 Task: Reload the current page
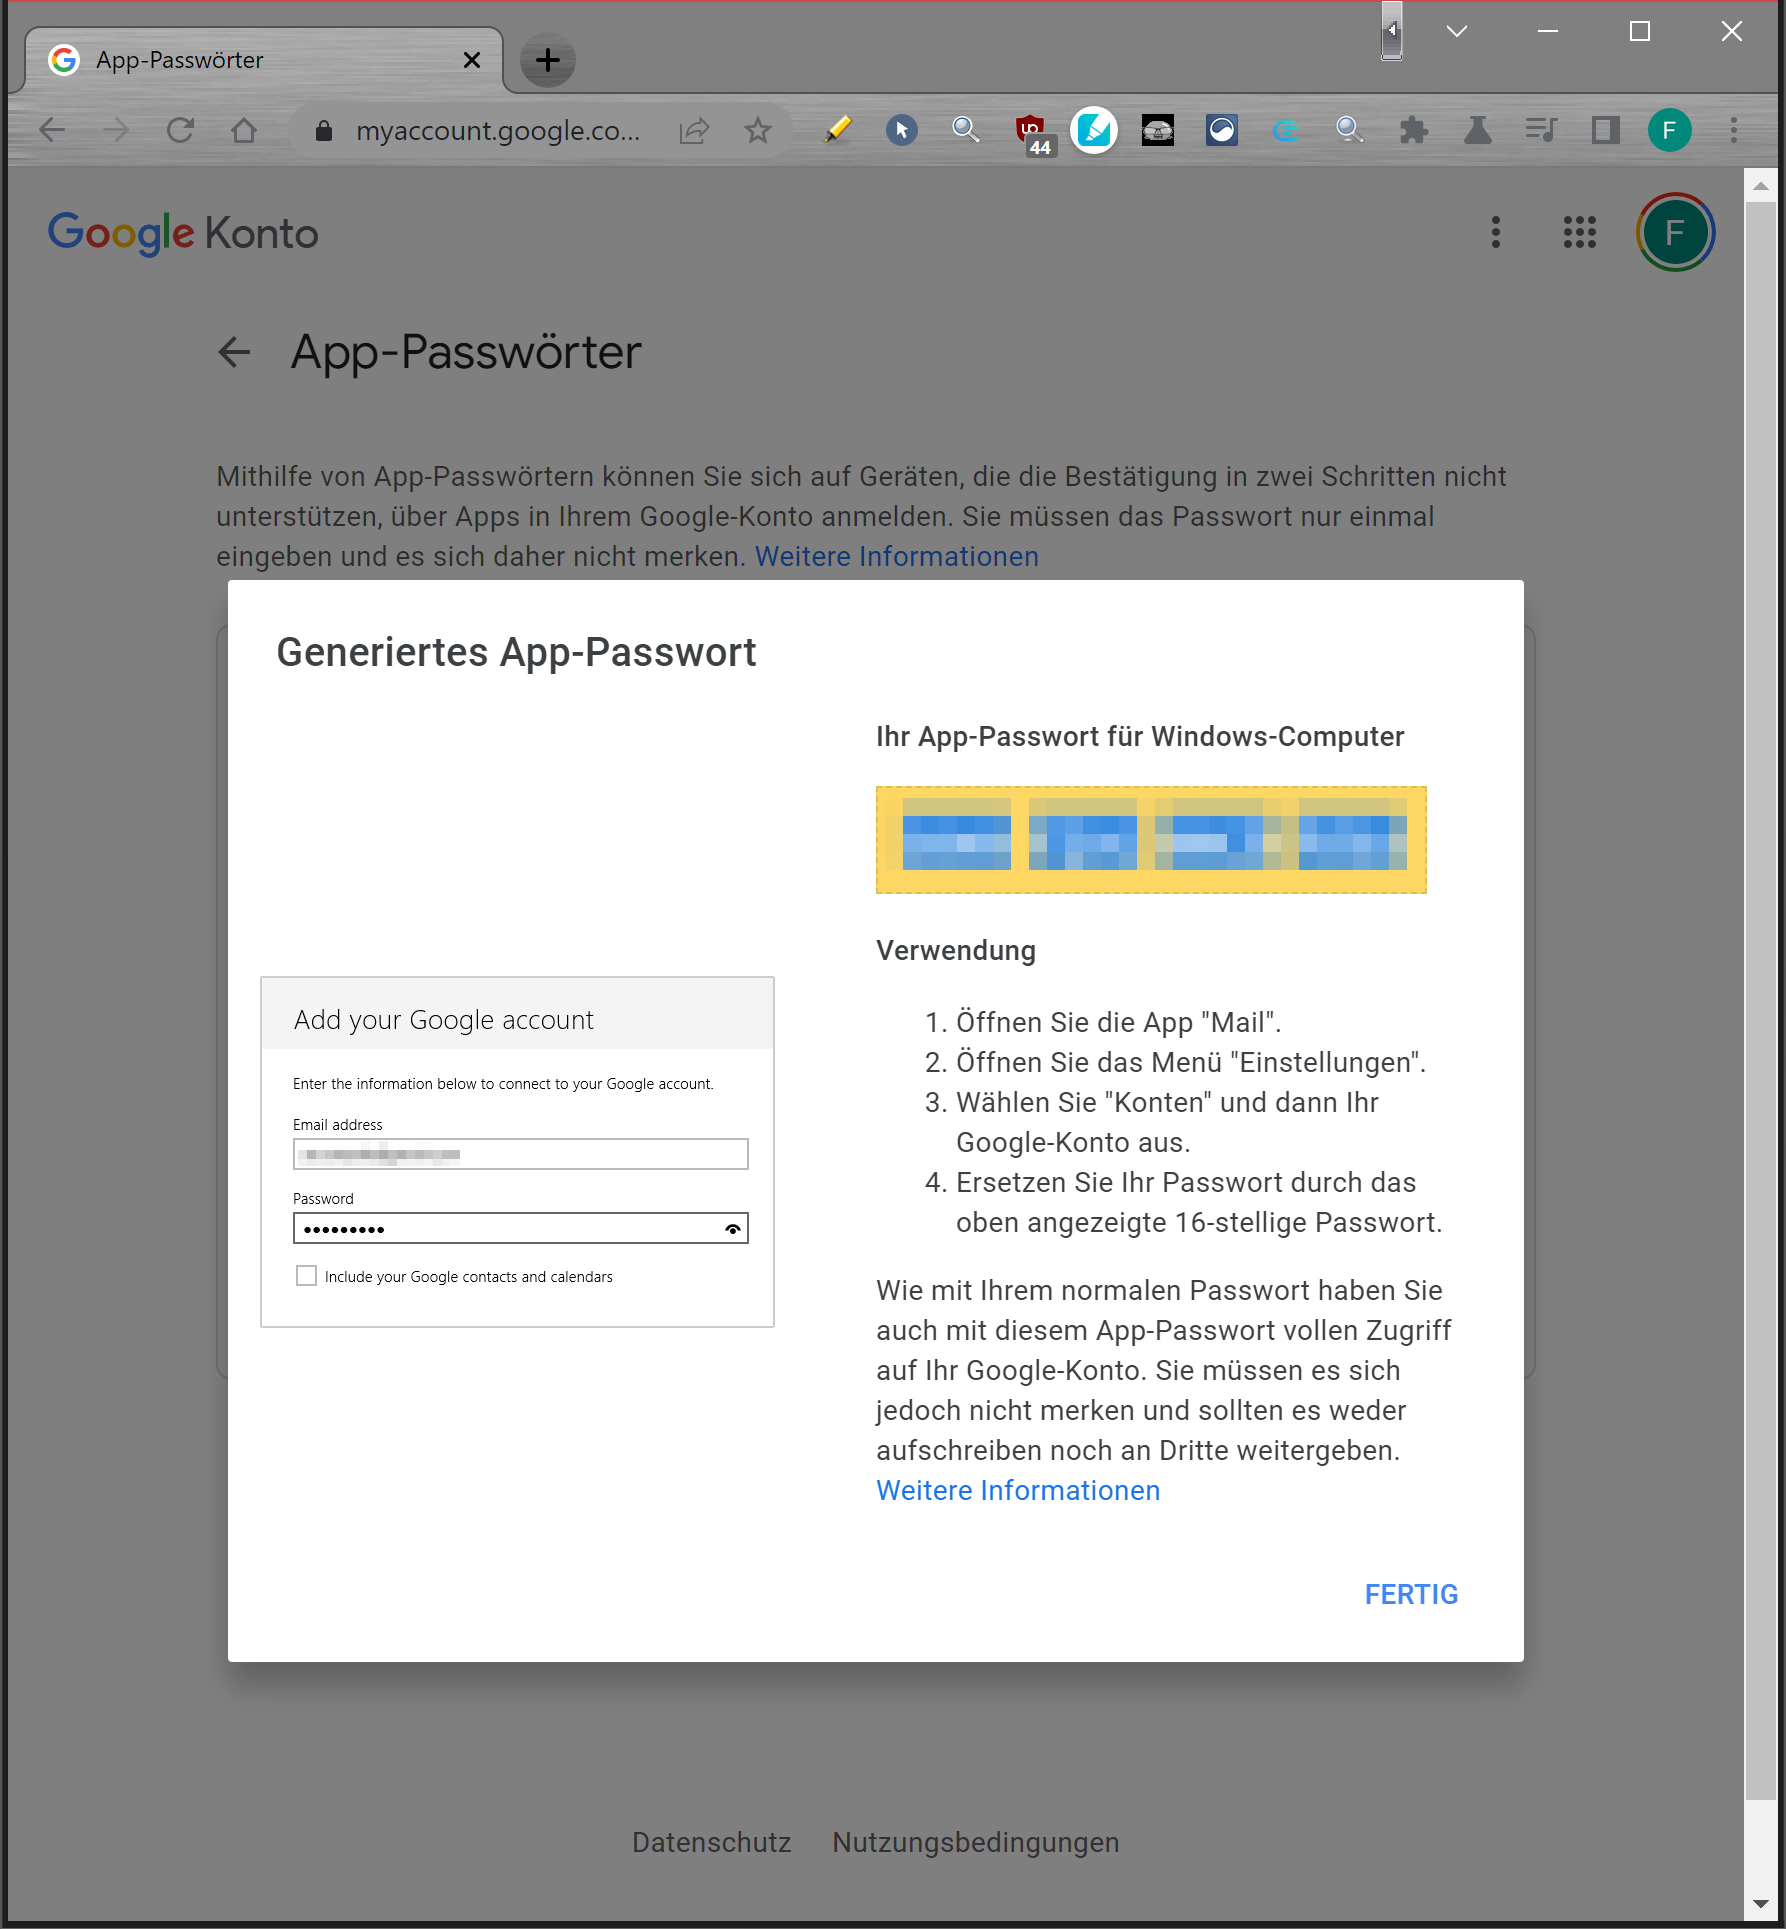[x=180, y=130]
